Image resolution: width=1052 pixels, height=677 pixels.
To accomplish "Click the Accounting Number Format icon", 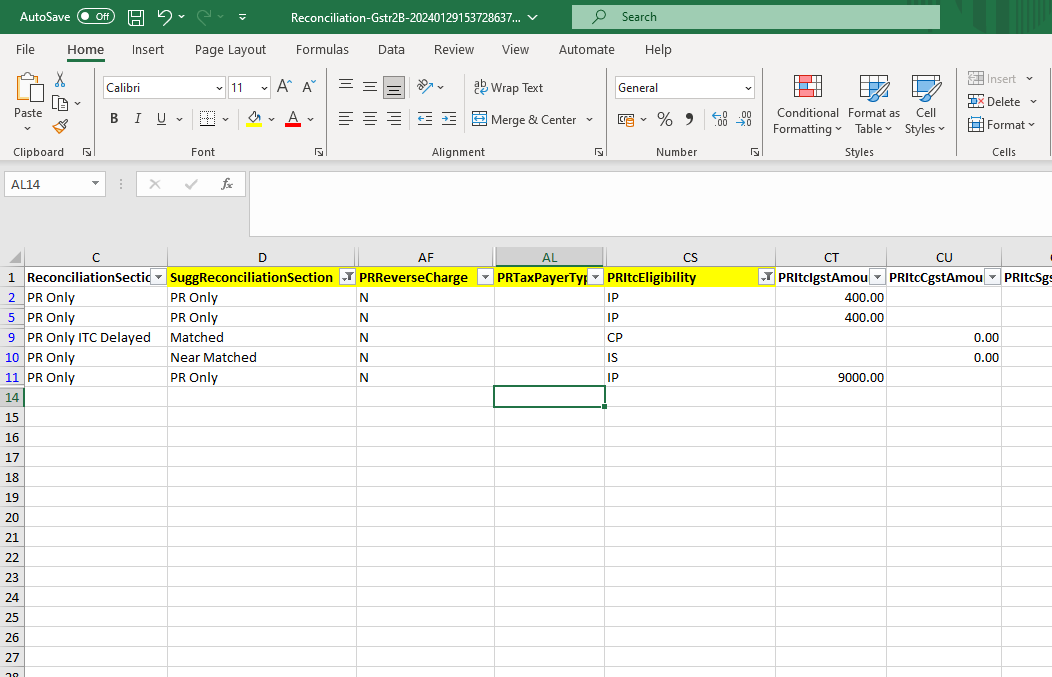I will (626, 119).
